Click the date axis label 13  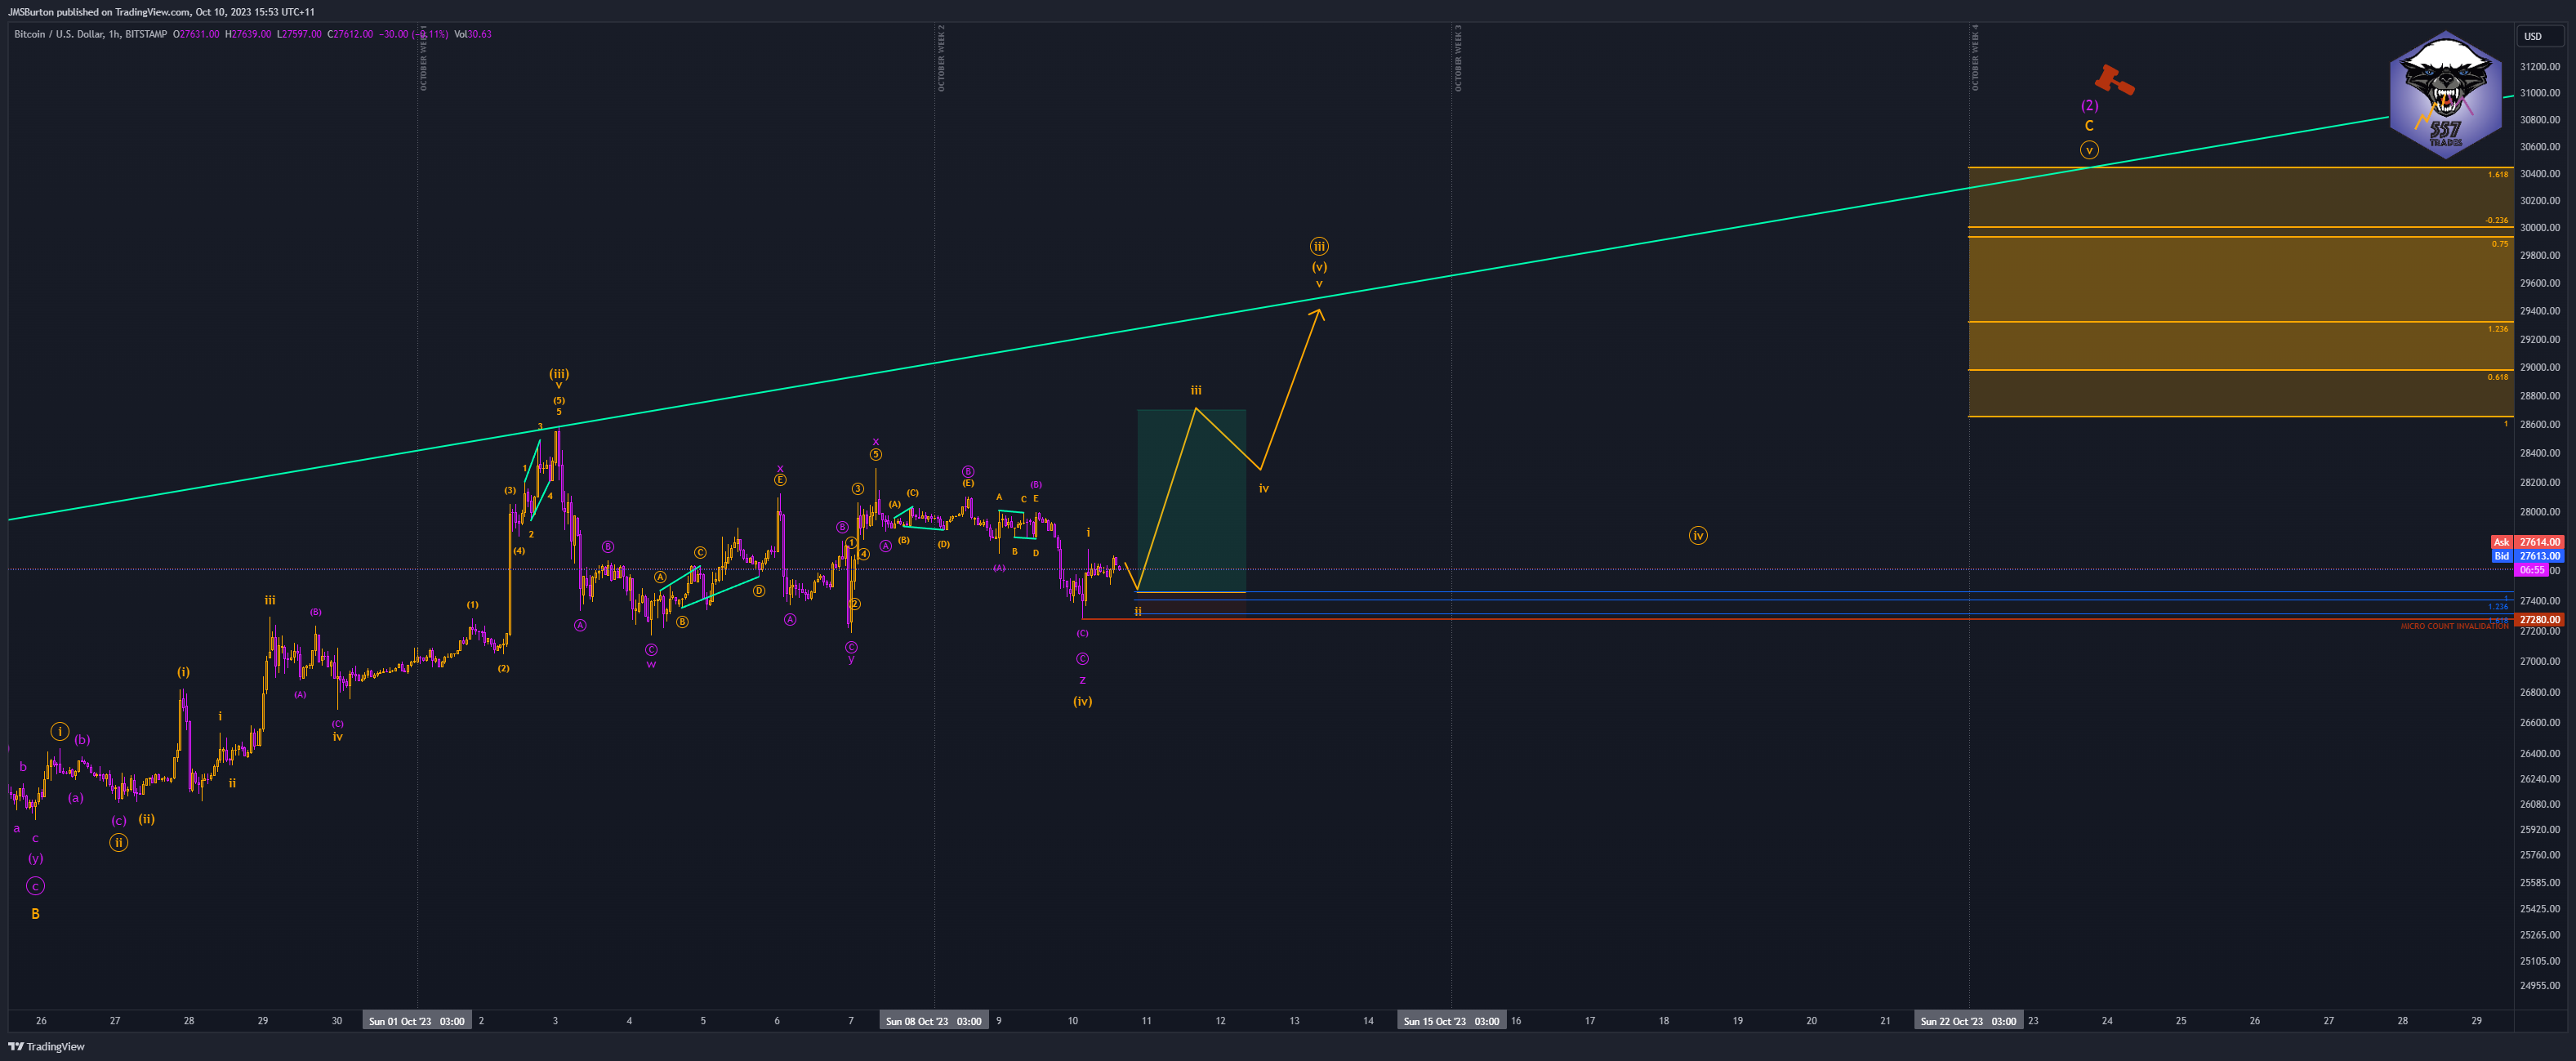[x=1294, y=1021]
